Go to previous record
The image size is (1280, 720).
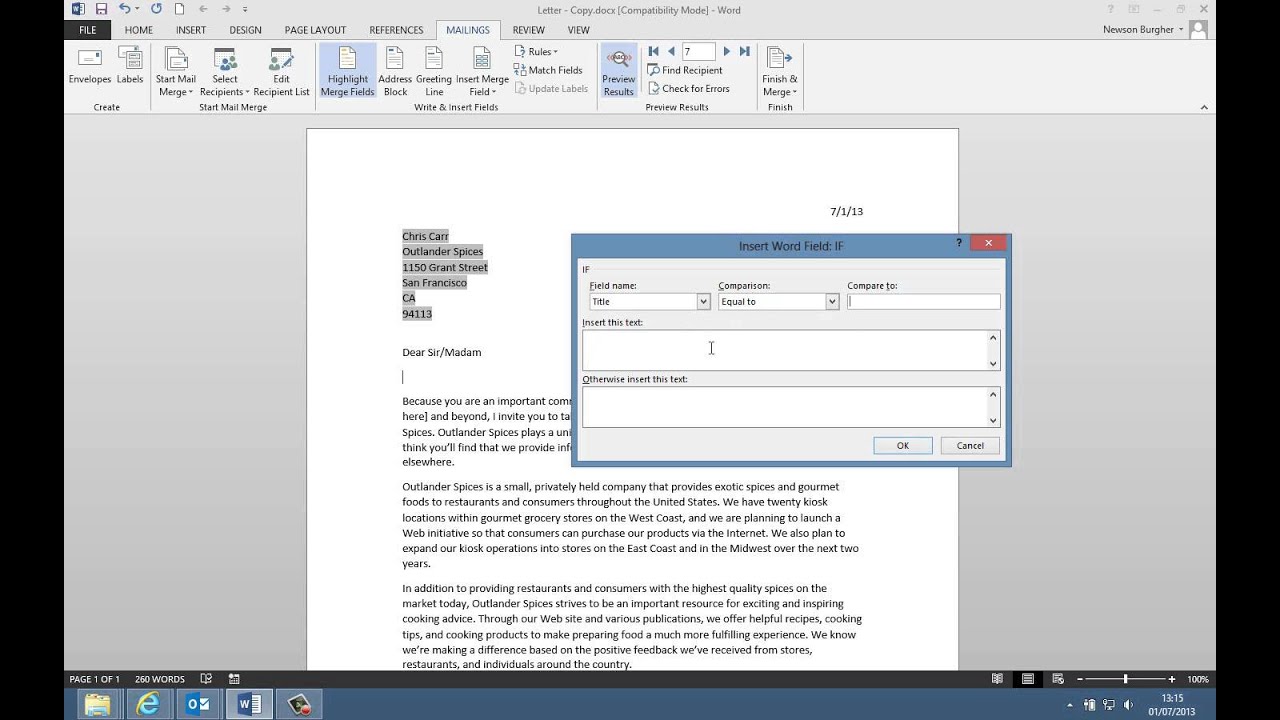click(671, 51)
